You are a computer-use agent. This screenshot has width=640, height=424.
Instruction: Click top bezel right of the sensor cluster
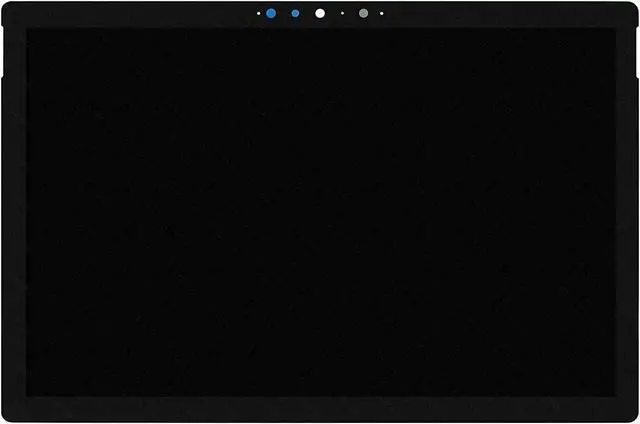[x=500, y=14]
